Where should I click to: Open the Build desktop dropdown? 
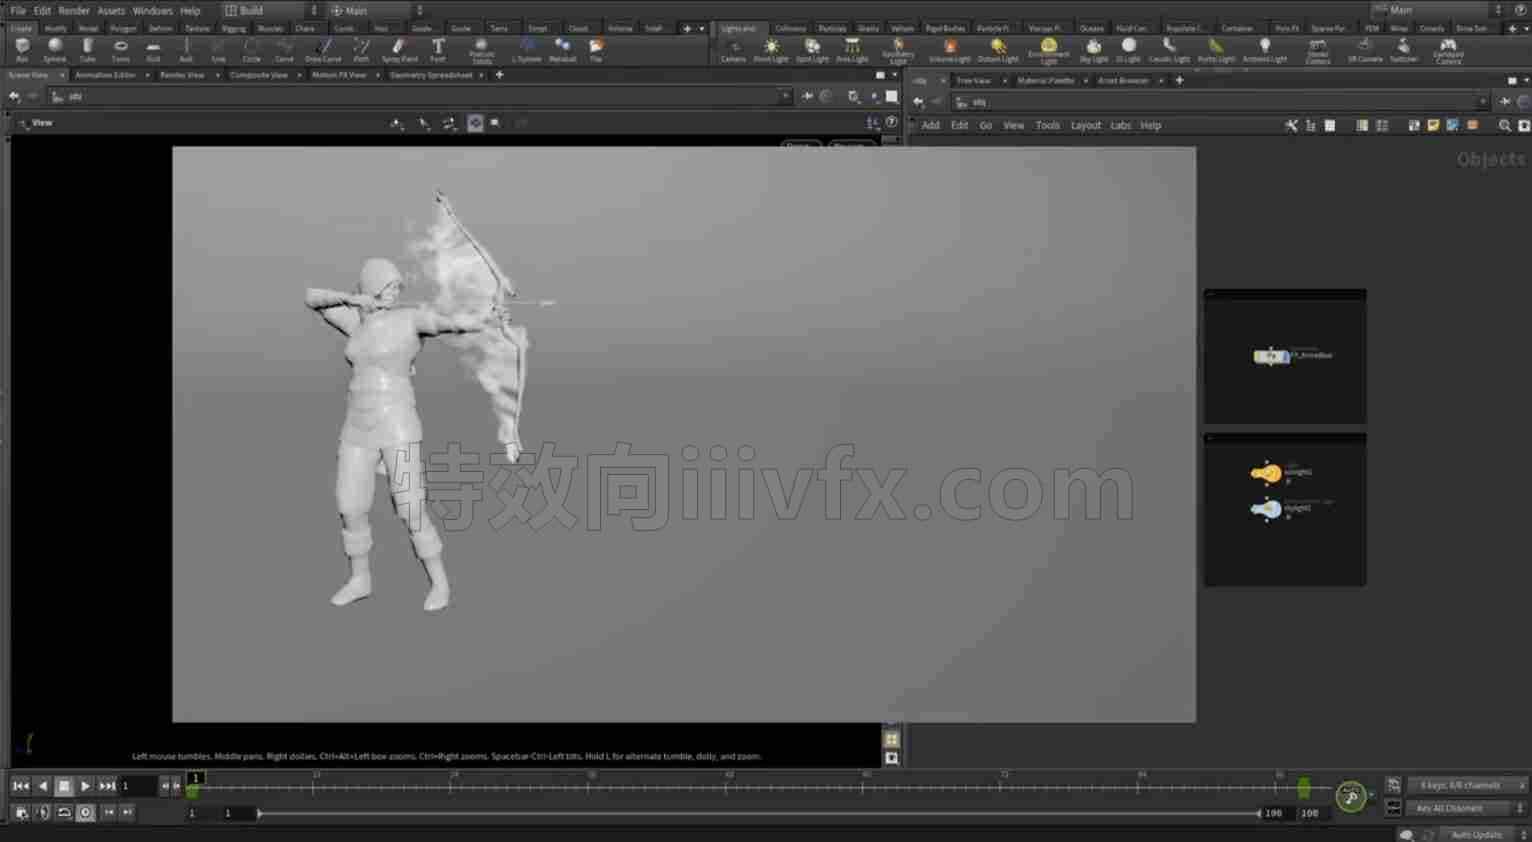[x=270, y=10]
